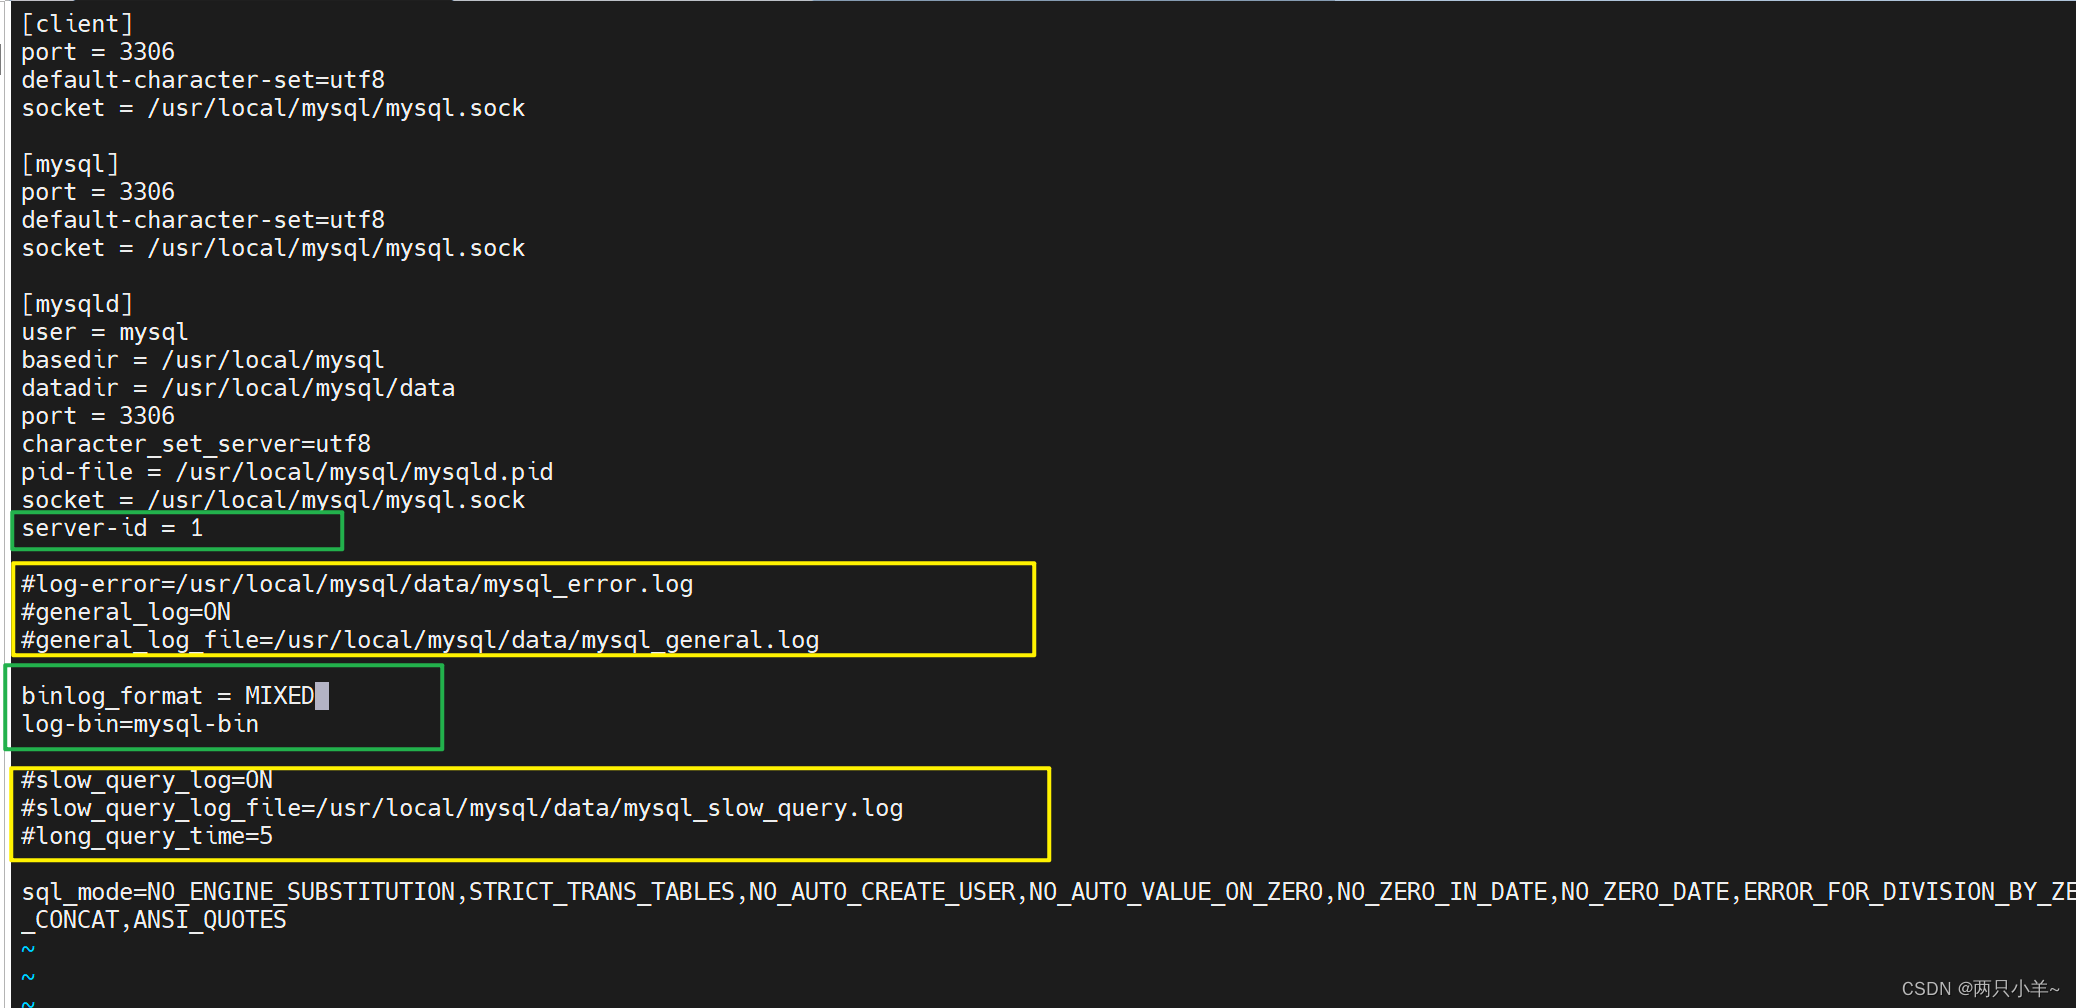Click the 'character_set_server=utf8' line
Image resolution: width=2076 pixels, height=1008 pixels.
(196, 444)
